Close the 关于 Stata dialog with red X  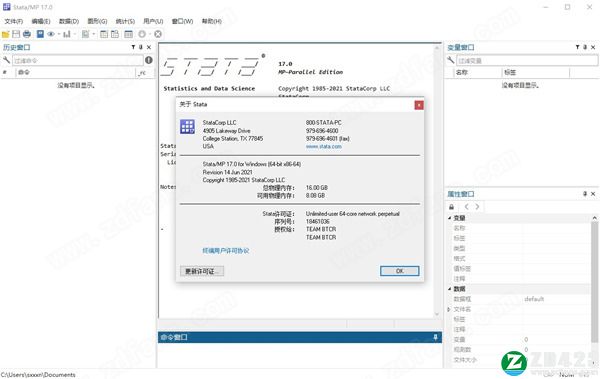(x=419, y=105)
